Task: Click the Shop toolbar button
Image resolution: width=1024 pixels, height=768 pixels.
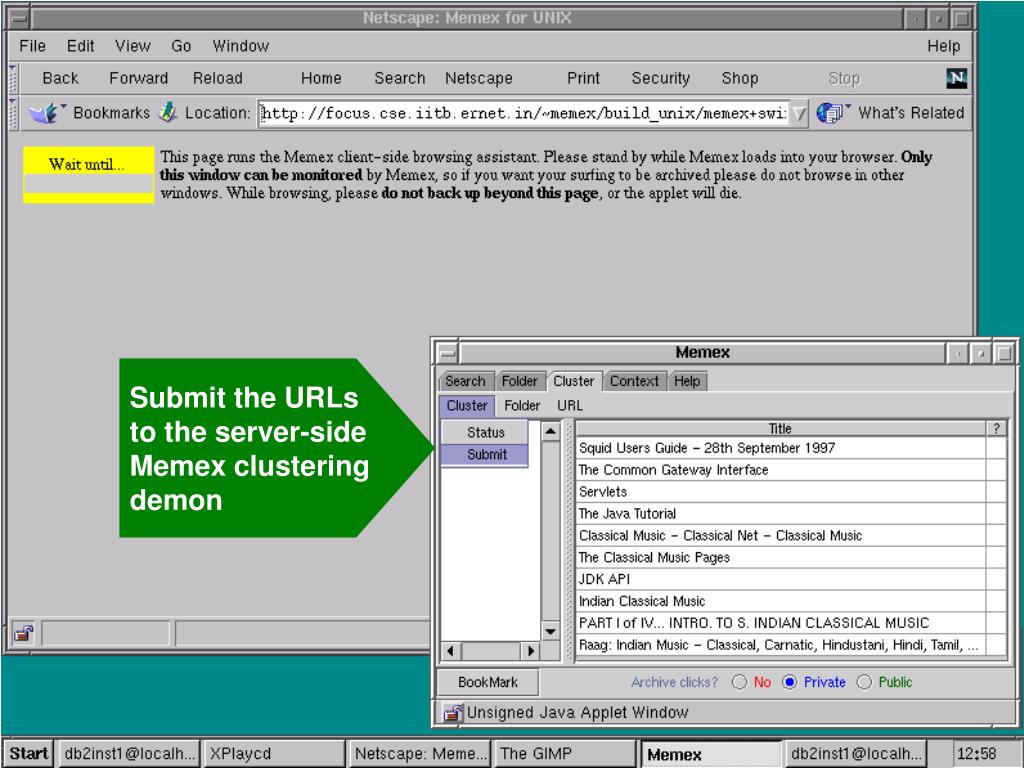Action: point(739,78)
